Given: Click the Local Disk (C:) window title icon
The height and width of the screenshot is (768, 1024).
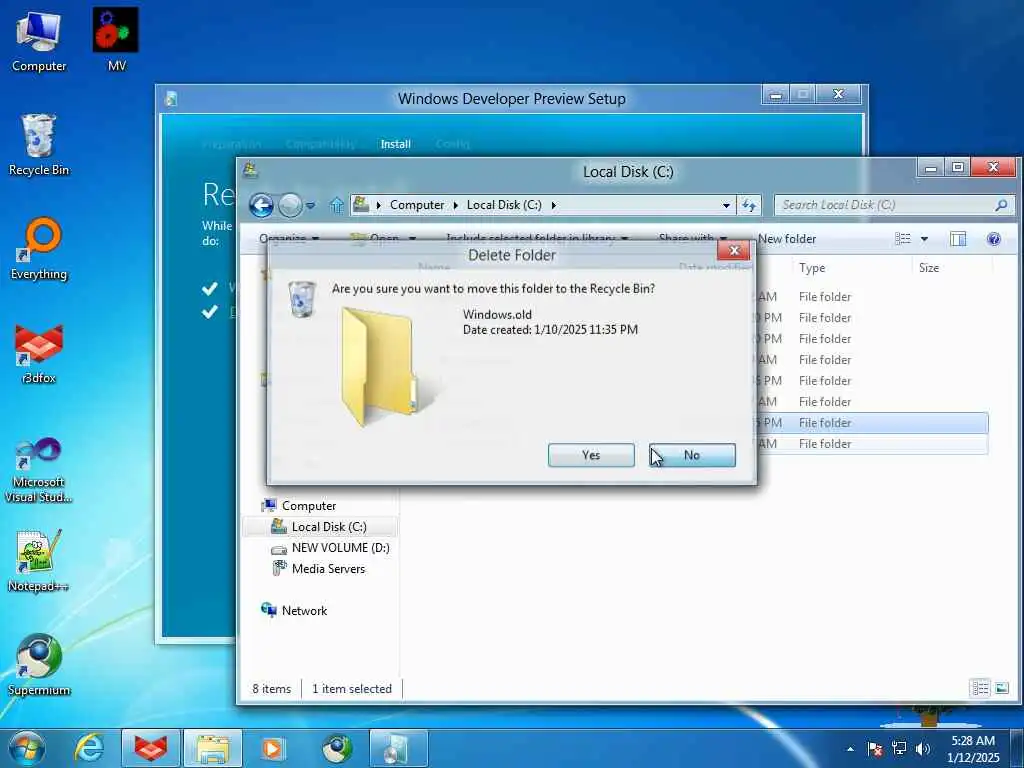Looking at the screenshot, I should pos(250,170).
